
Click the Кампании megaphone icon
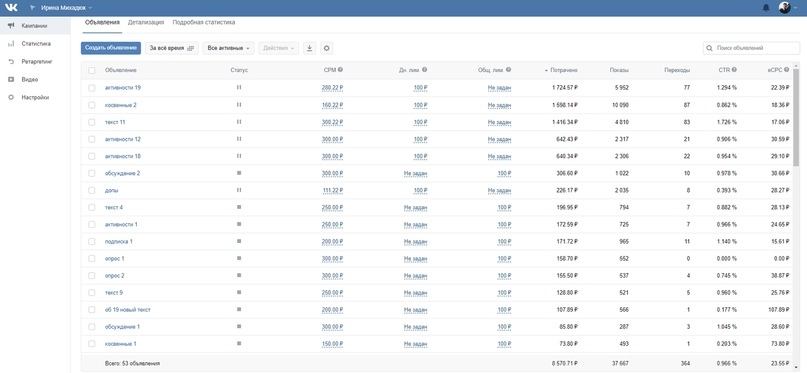(x=11, y=26)
